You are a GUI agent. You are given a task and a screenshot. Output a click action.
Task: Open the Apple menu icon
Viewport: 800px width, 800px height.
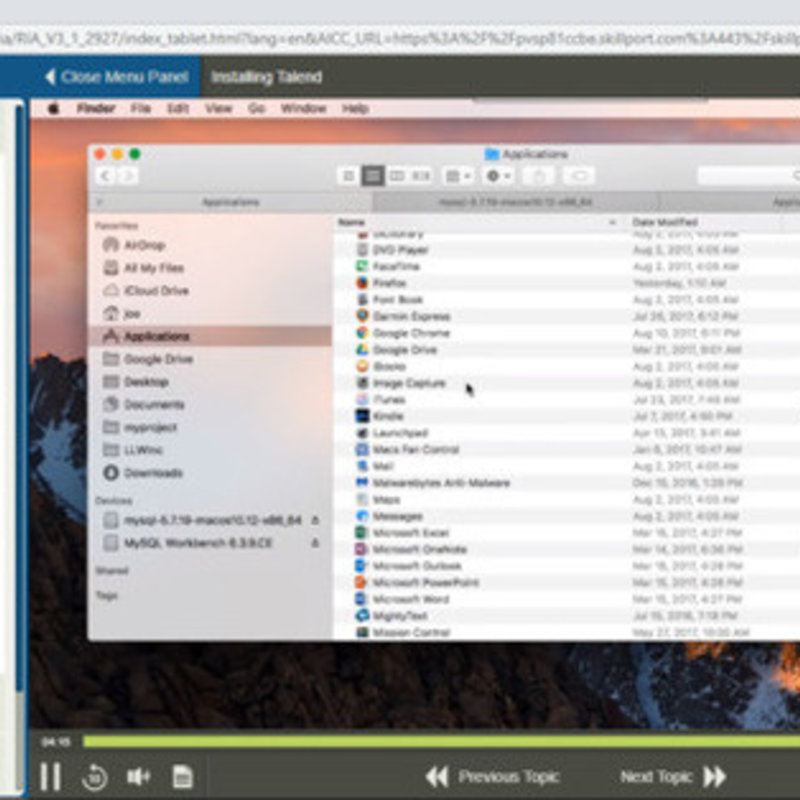click(x=53, y=108)
